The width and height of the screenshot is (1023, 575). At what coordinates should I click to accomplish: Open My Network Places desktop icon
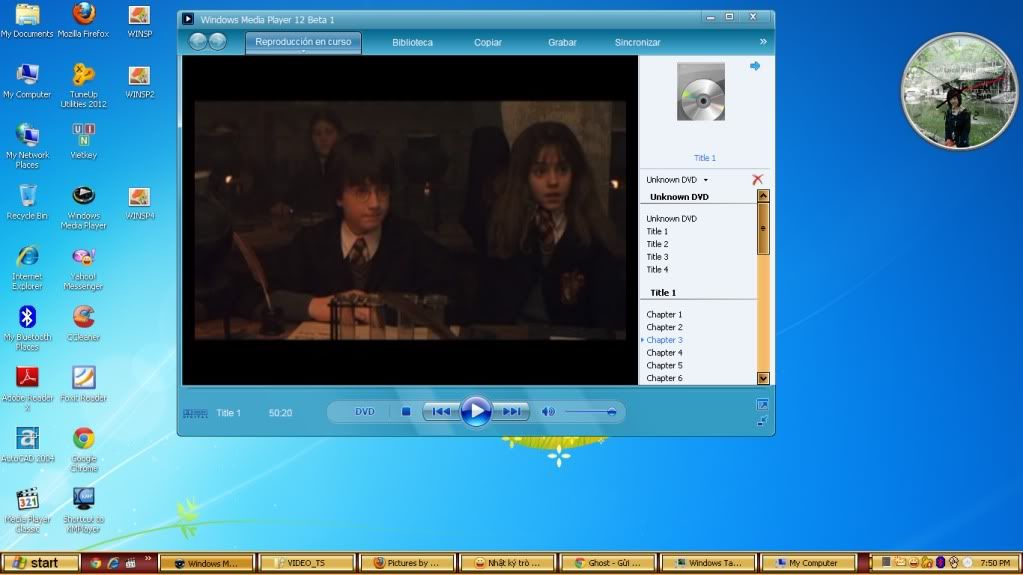click(27, 146)
